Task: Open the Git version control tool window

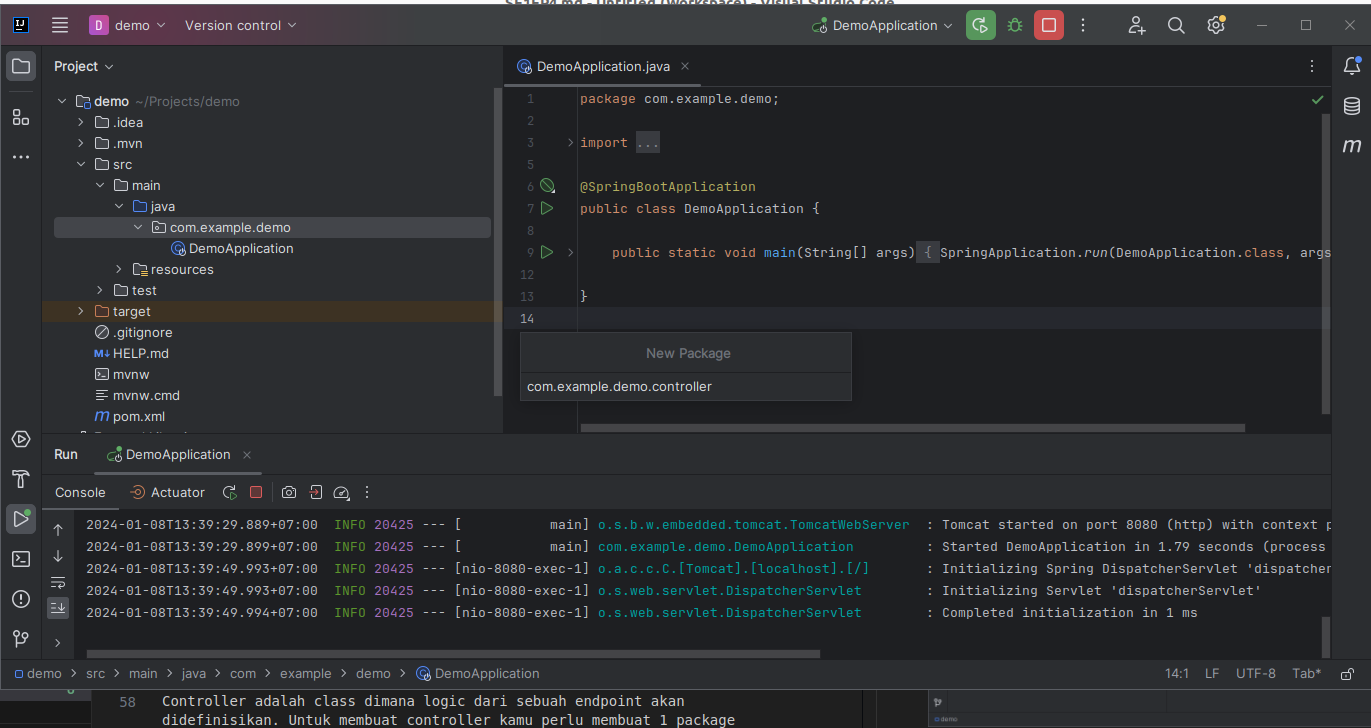Action: pyautogui.click(x=21, y=638)
